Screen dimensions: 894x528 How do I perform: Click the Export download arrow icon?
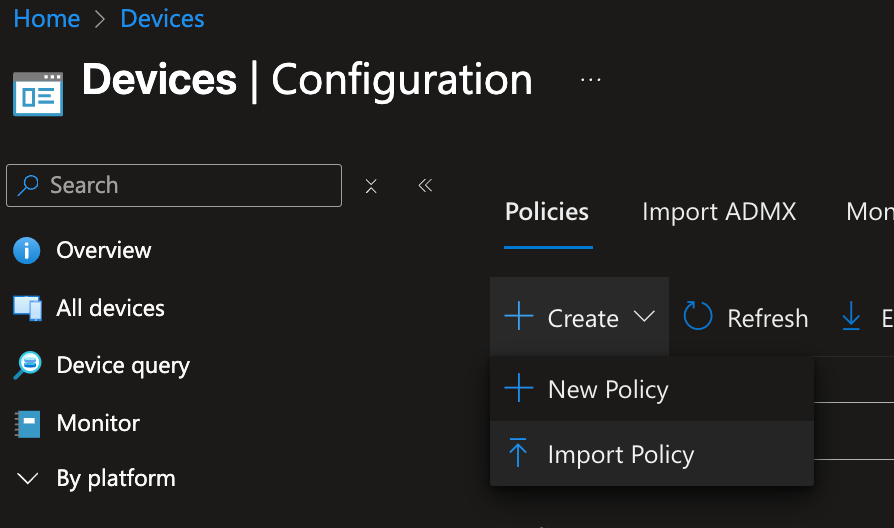click(851, 318)
